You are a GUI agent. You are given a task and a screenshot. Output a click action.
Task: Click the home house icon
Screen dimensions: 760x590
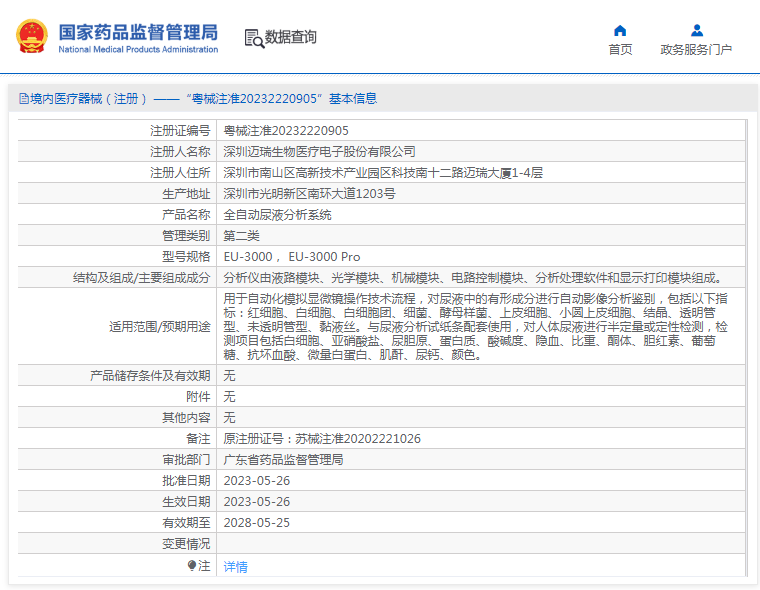(620, 31)
